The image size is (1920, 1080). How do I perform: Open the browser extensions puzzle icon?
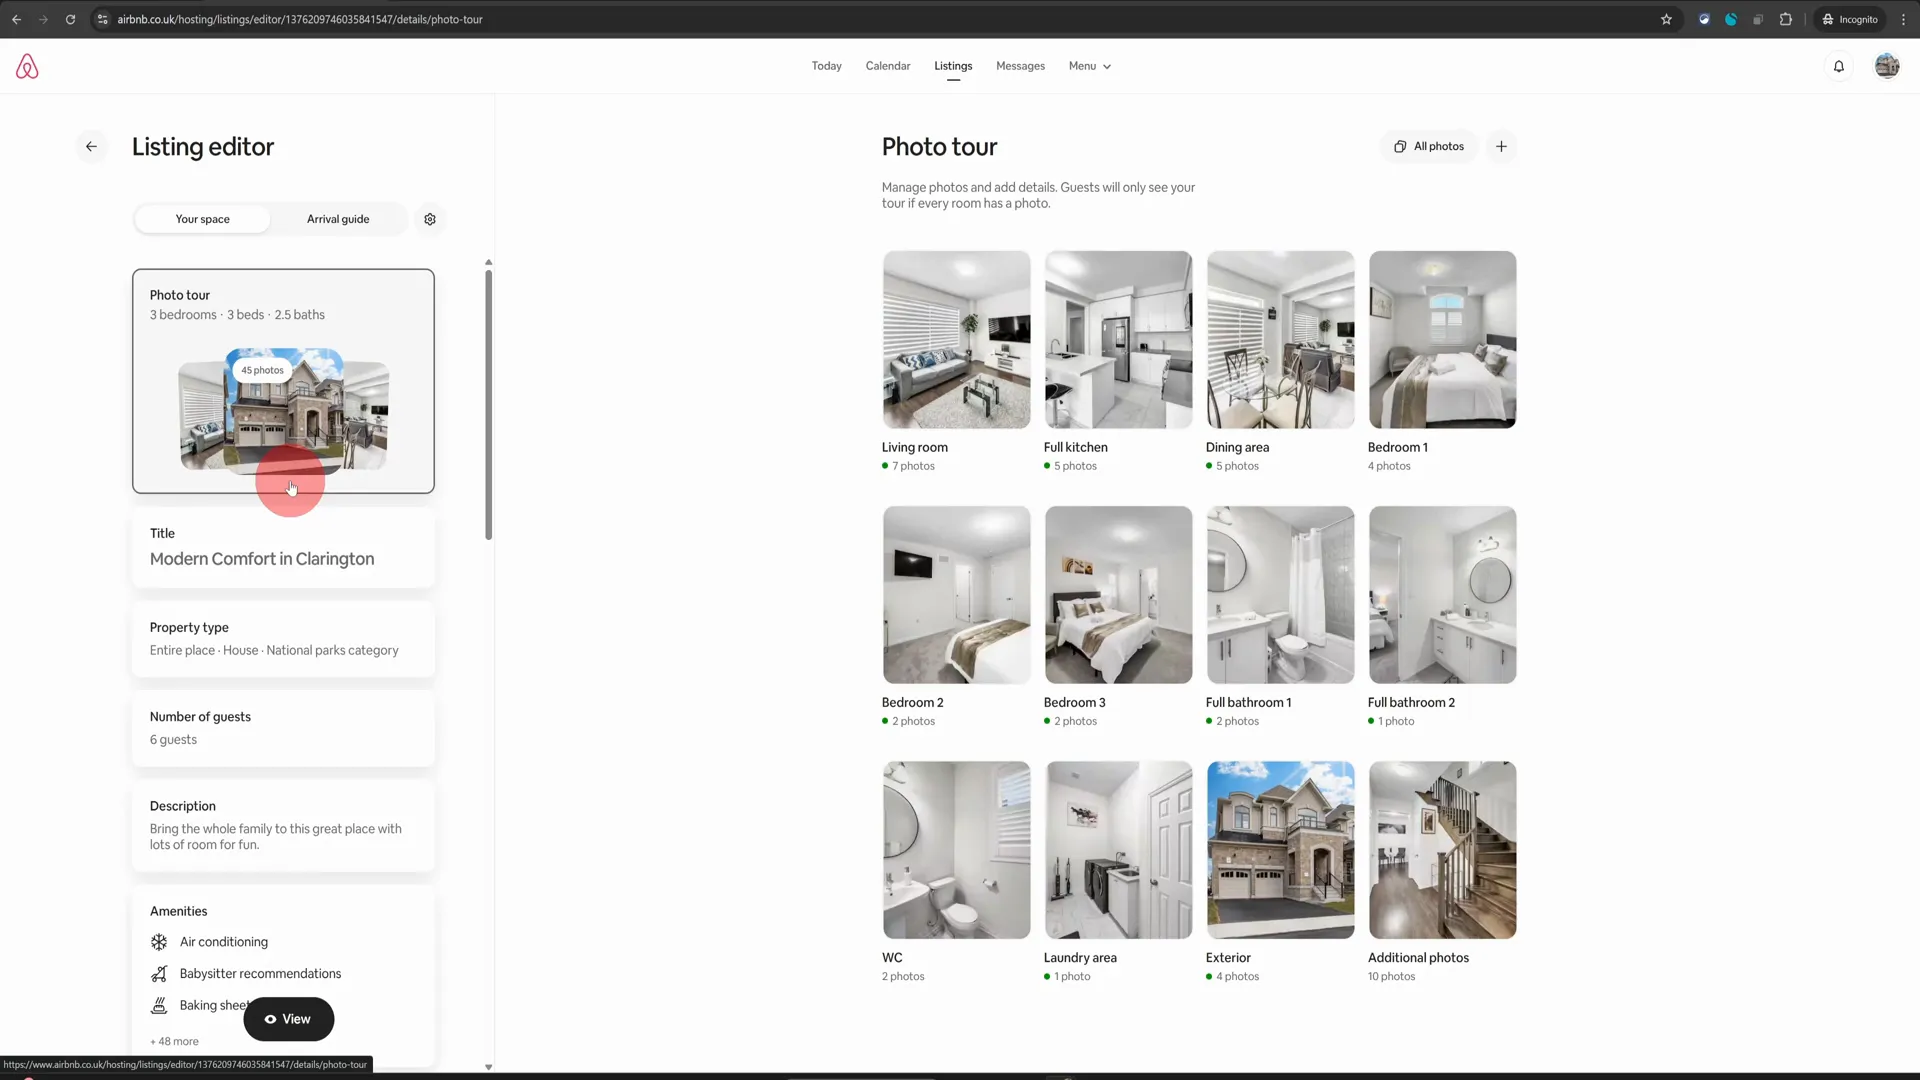pos(1785,19)
